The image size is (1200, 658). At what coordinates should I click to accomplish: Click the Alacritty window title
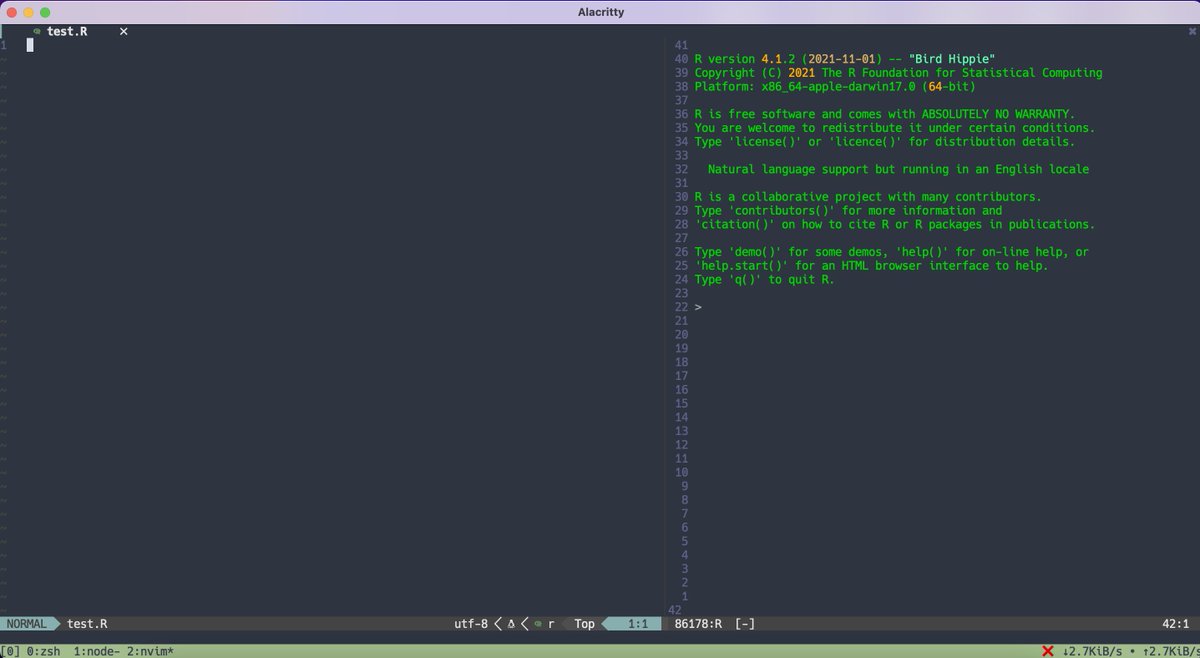click(x=600, y=11)
